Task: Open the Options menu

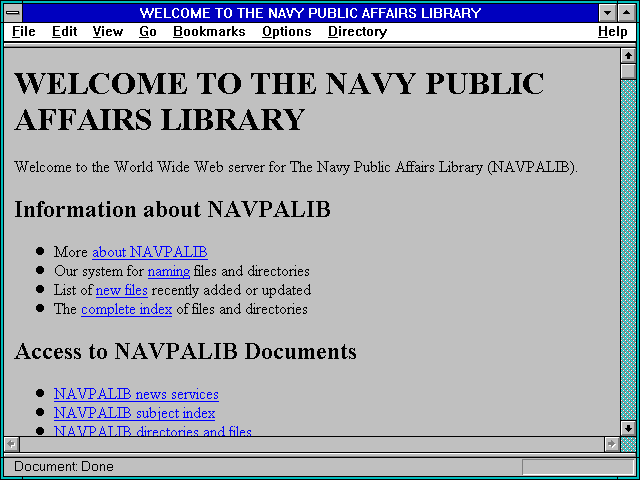Action: pos(287,31)
